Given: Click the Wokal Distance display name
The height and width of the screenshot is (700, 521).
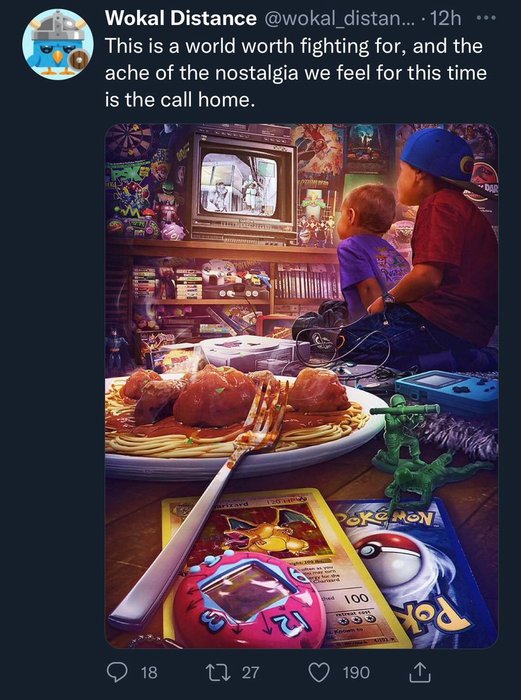Looking at the screenshot, I should 181,18.
